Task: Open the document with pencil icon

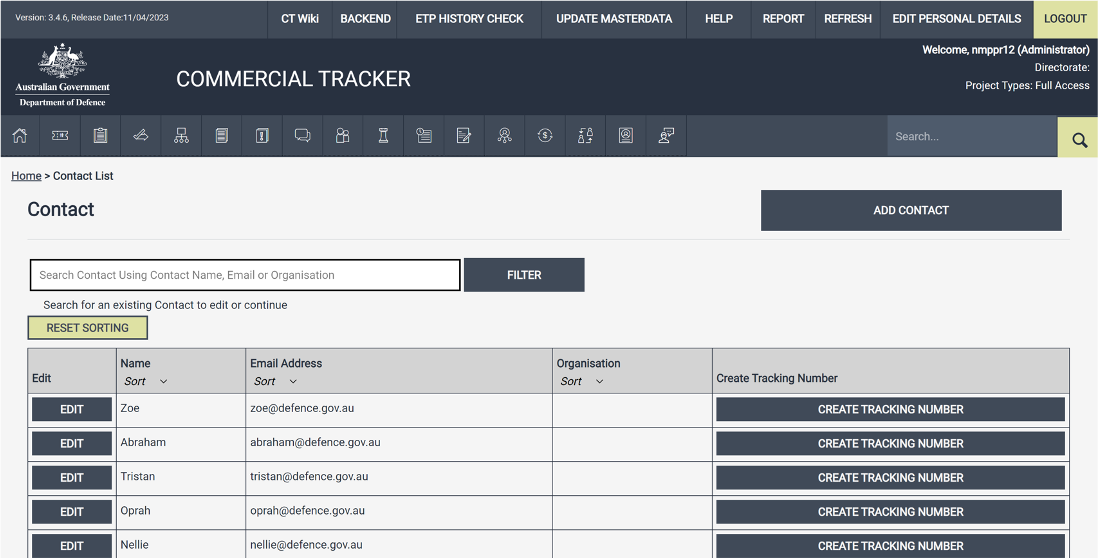Action: click(464, 136)
